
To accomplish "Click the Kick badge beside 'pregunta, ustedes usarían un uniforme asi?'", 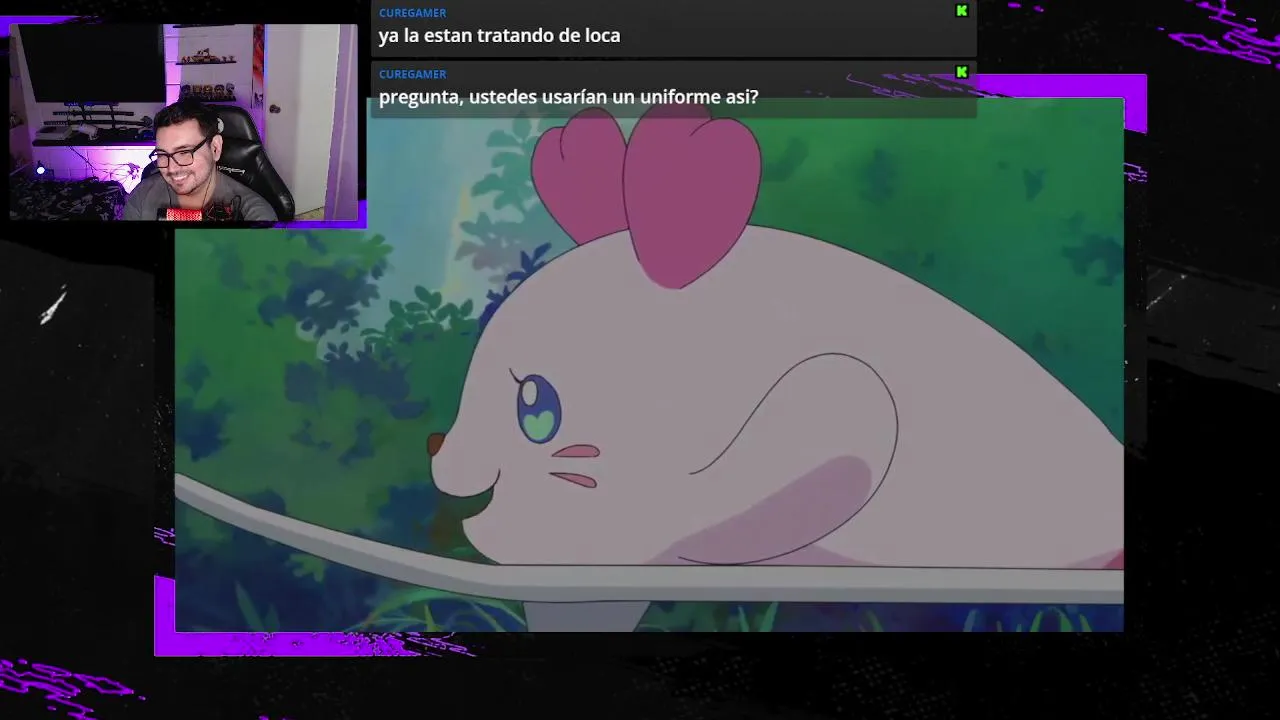I will click(961, 72).
